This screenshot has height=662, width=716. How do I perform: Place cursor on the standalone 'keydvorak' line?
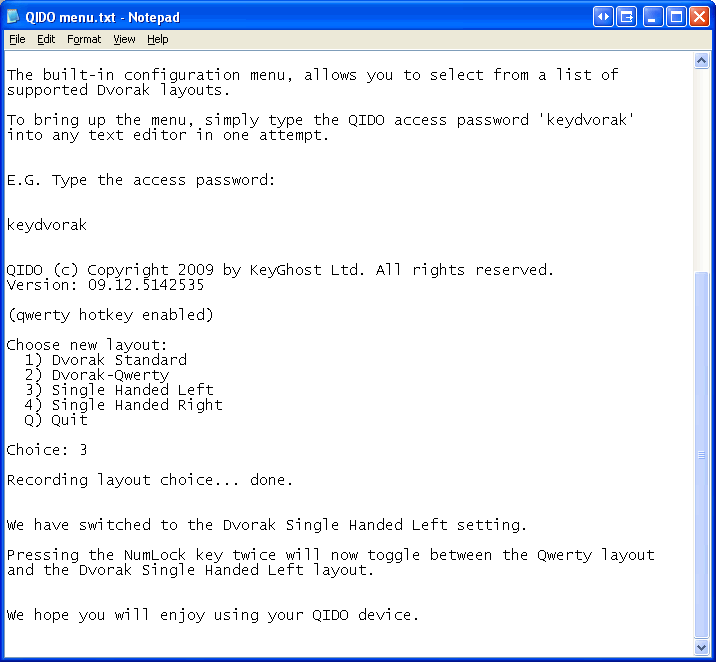tap(47, 225)
